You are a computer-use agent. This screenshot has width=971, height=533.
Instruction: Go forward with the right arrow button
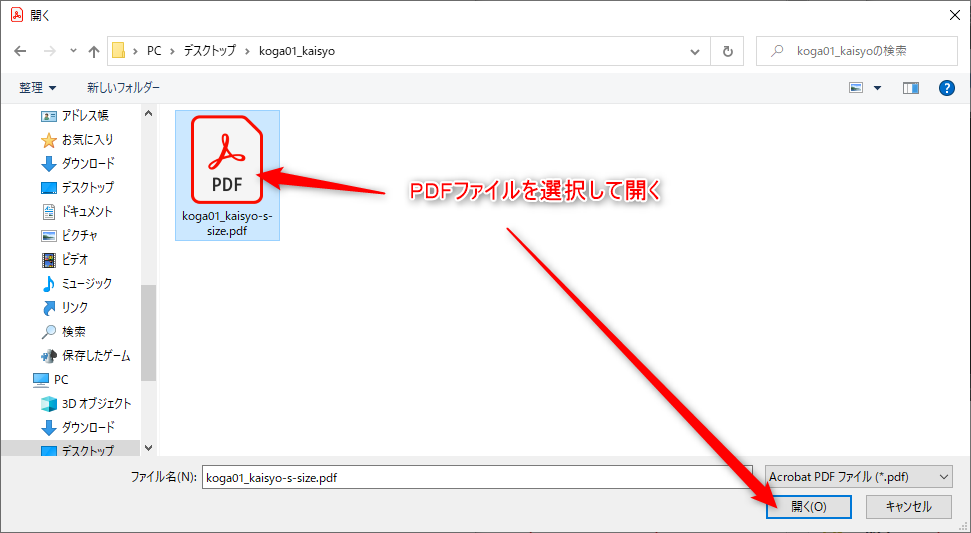[50, 51]
